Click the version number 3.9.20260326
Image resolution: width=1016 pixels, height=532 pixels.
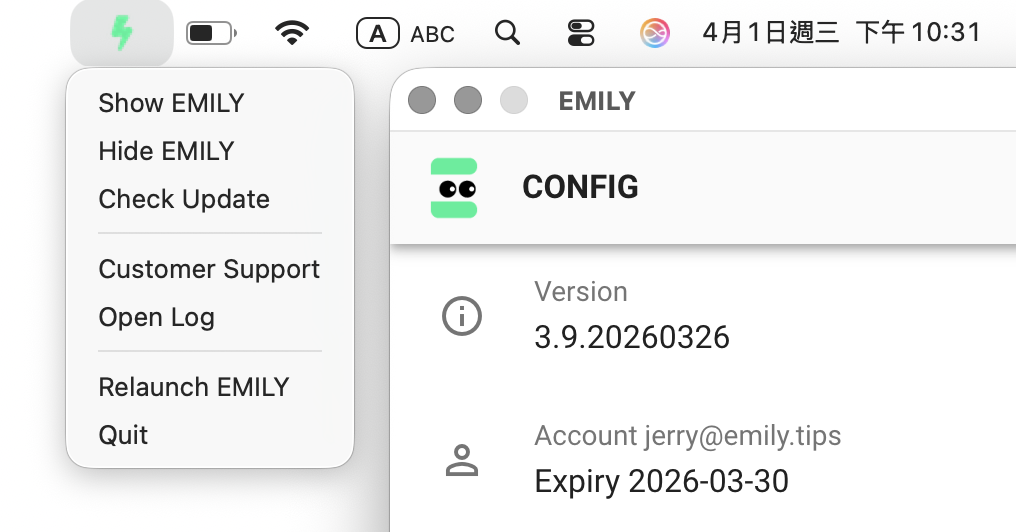click(x=632, y=337)
